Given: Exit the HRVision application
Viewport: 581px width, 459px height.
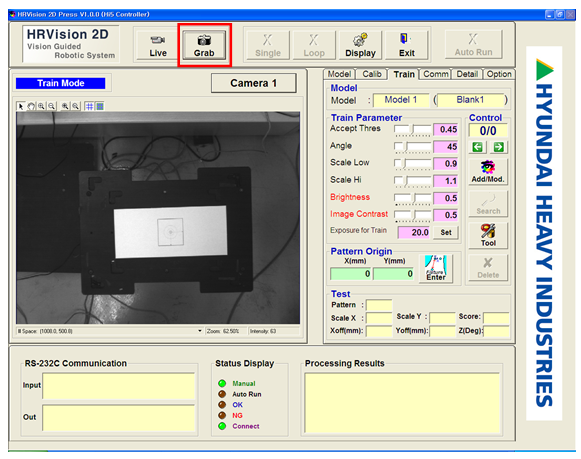Looking at the screenshot, I should coord(406,45).
